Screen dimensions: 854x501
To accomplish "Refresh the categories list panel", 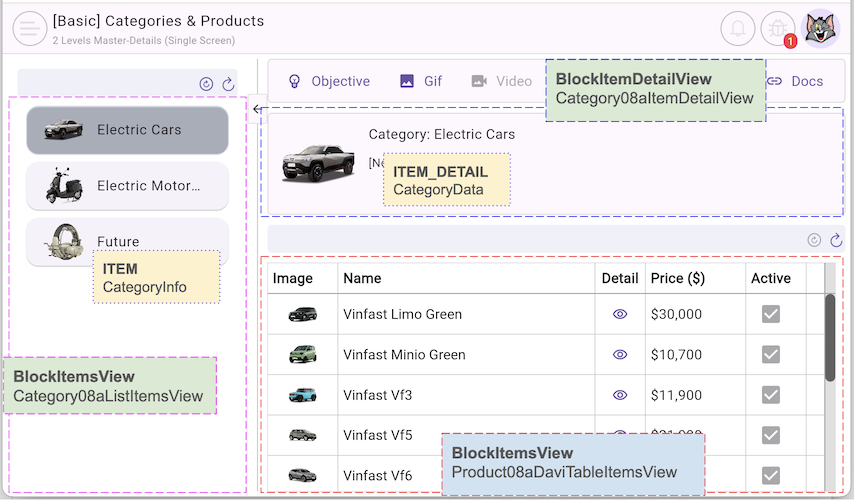I will 228,85.
